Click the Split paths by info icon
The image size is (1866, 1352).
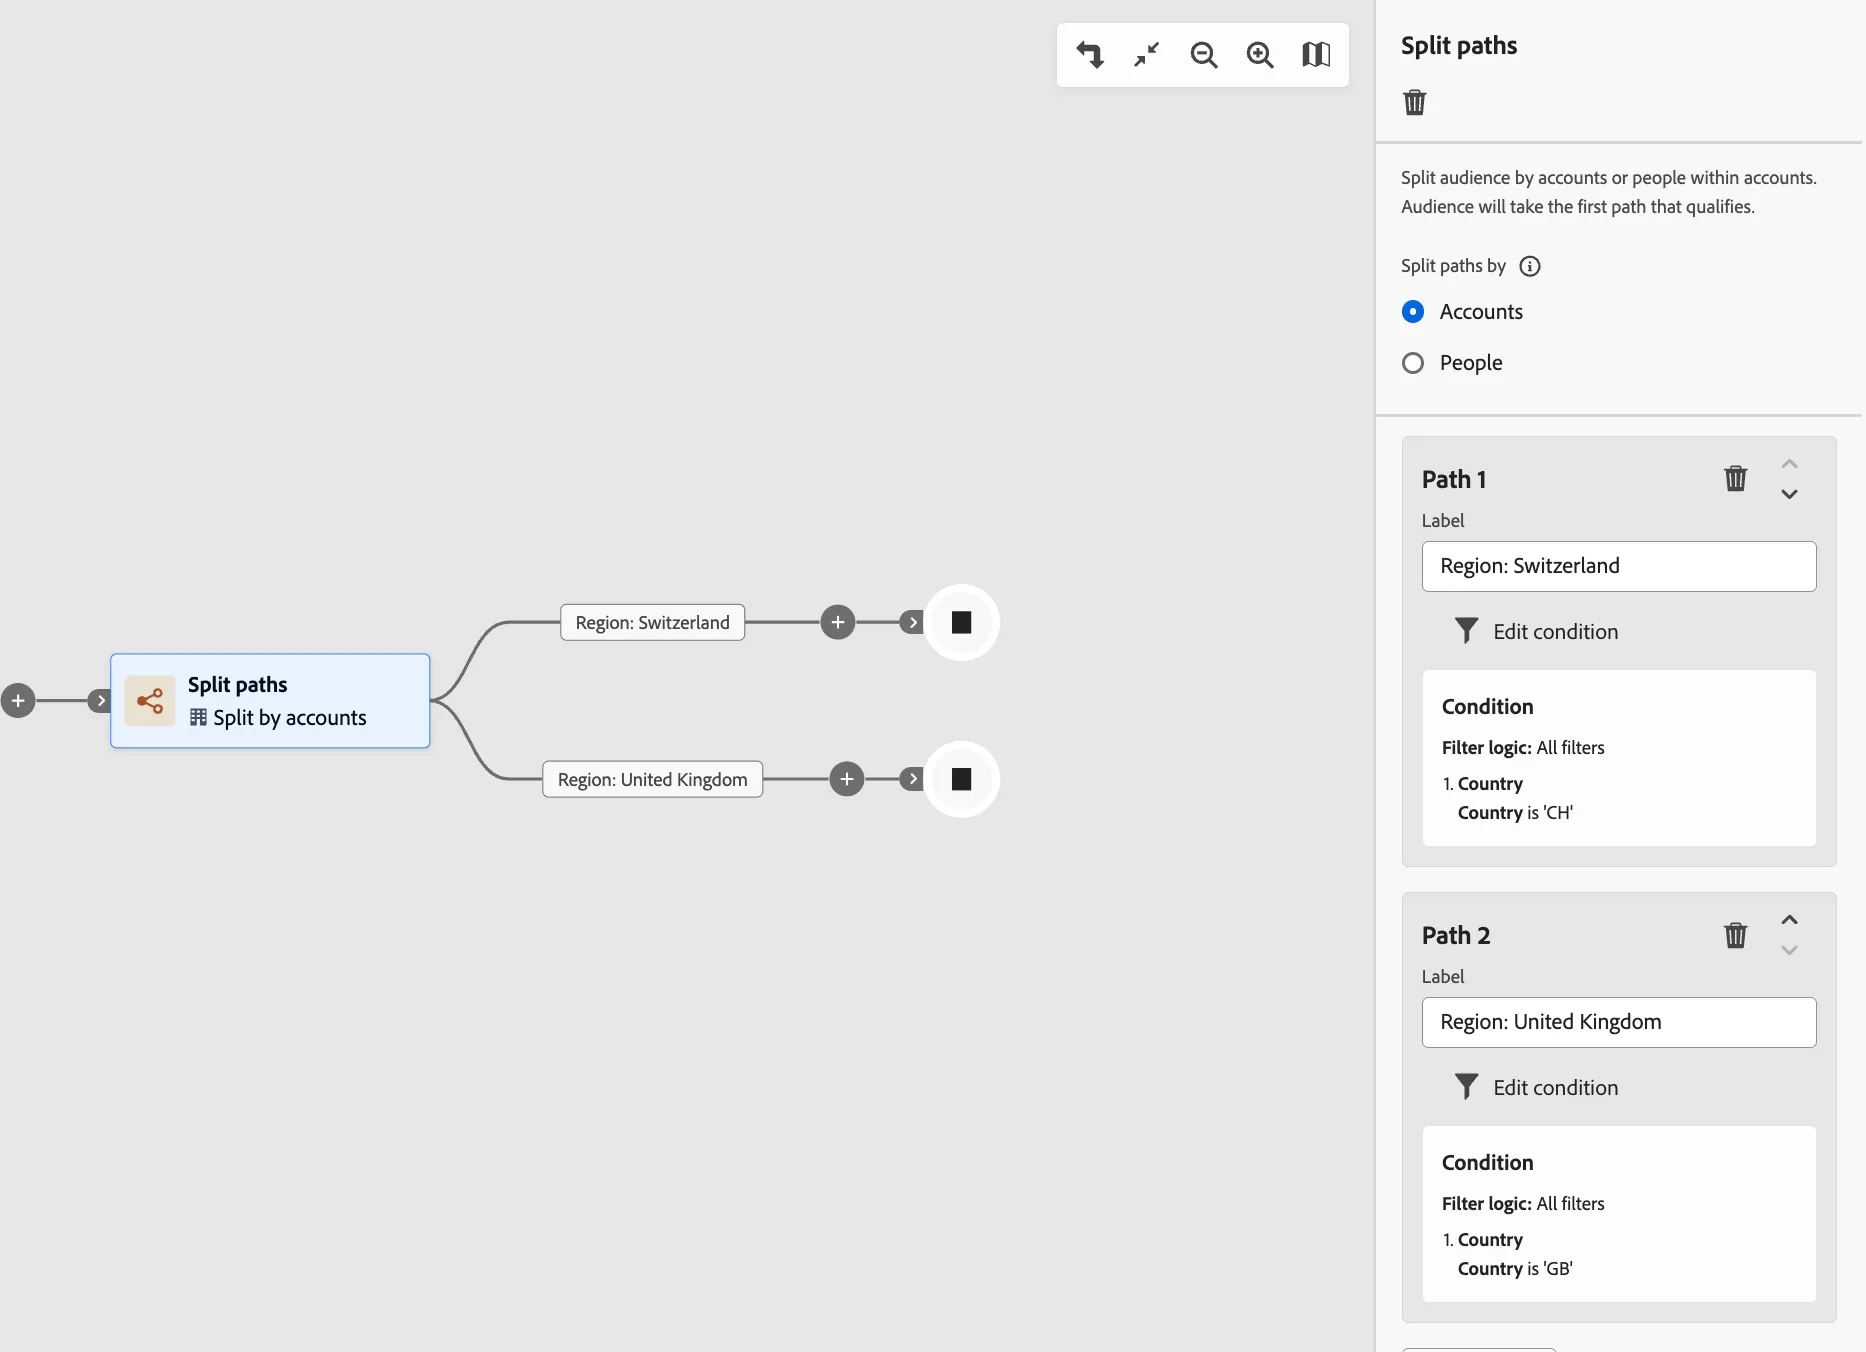(x=1530, y=266)
